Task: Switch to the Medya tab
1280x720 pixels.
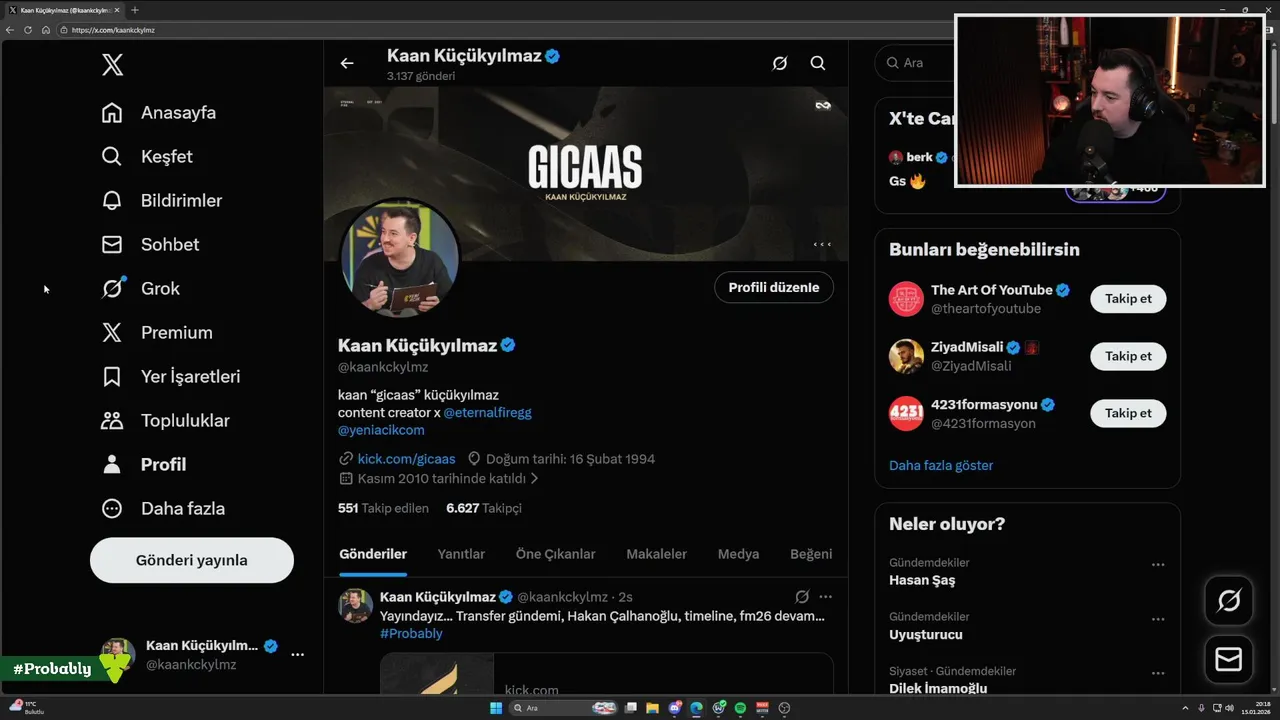Action: (x=738, y=554)
